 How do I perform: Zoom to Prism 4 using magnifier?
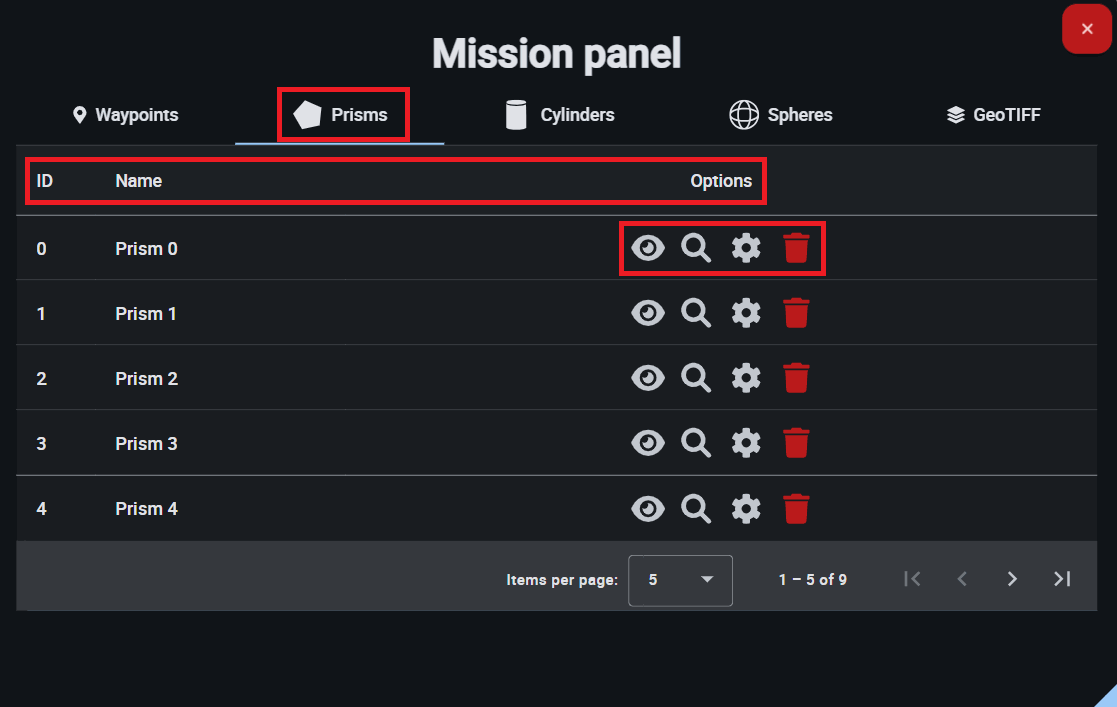[x=696, y=508]
